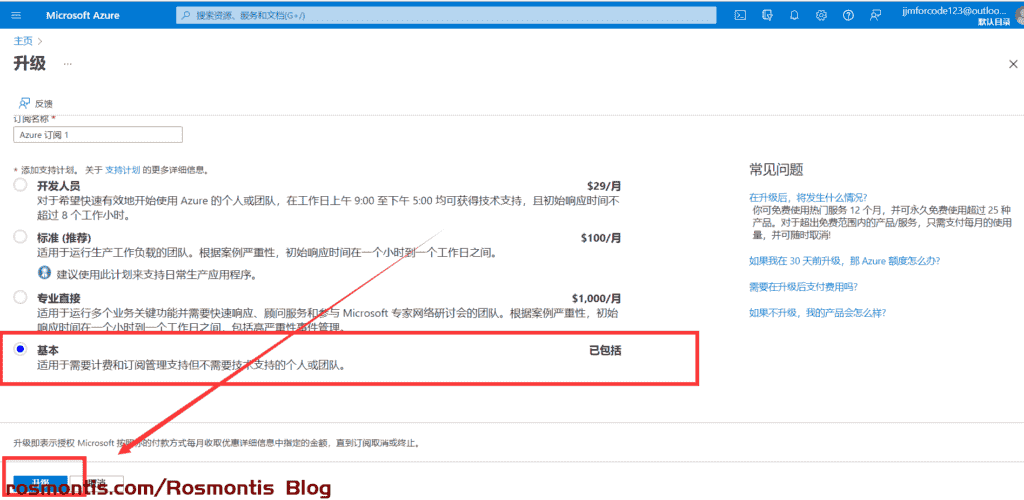Click the 已包括 label
The height and width of the screenshot is (500, 1024).
(x=605, y=351)
